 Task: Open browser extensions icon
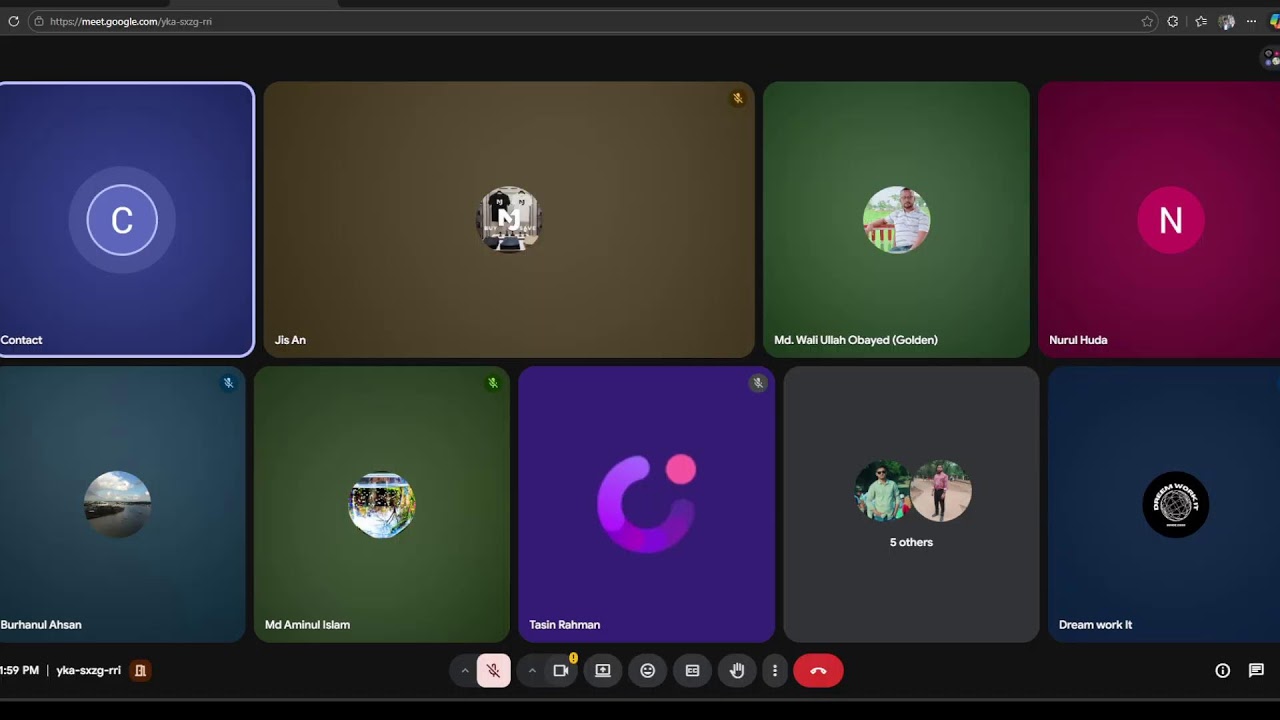(1173, 21)
